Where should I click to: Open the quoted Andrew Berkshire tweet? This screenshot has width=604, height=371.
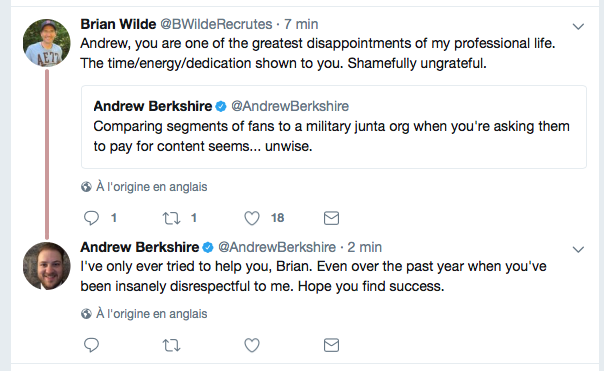tap(334, 127)
